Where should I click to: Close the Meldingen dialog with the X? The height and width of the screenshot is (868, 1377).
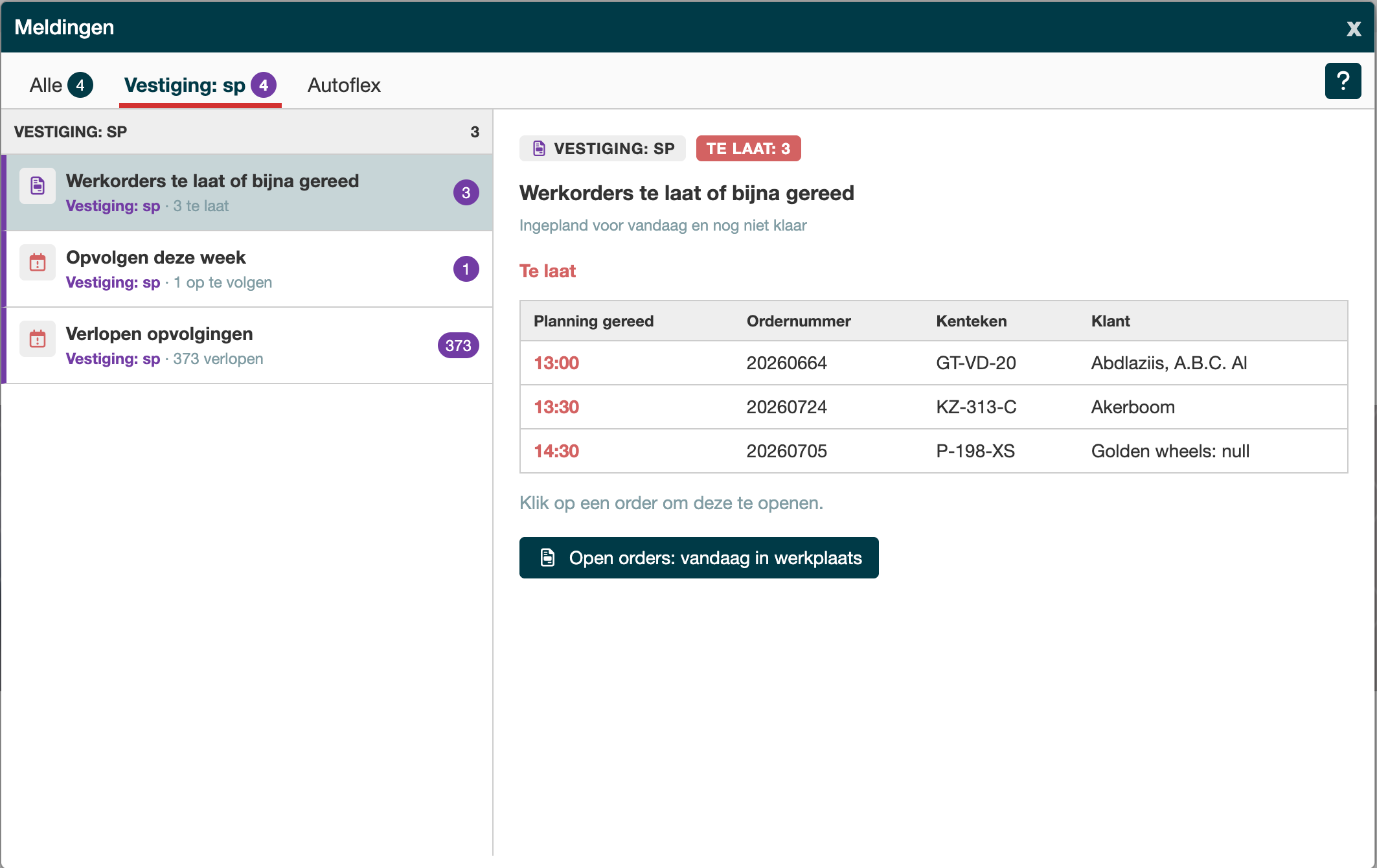[1353, 28]
